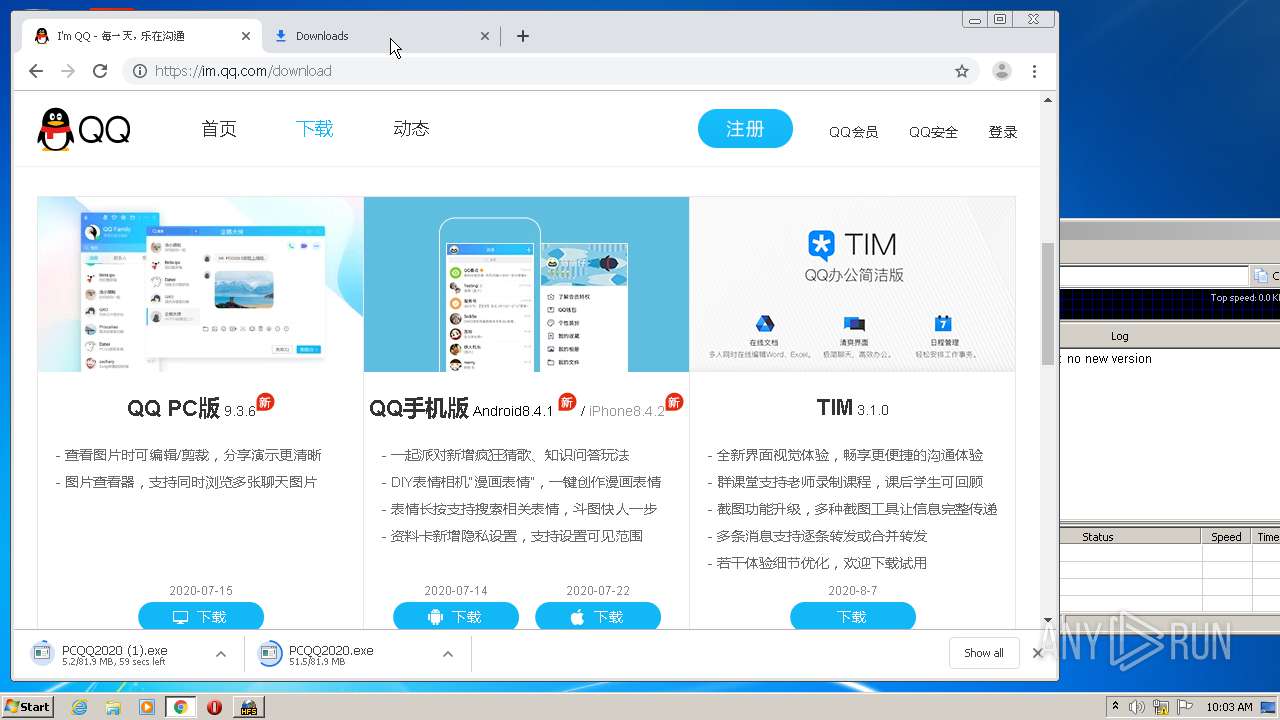Switch to Chrome in the taskbar
The width and height of the screenshot is (1280, 720).
pyautogui.click(x=180, y=707)
